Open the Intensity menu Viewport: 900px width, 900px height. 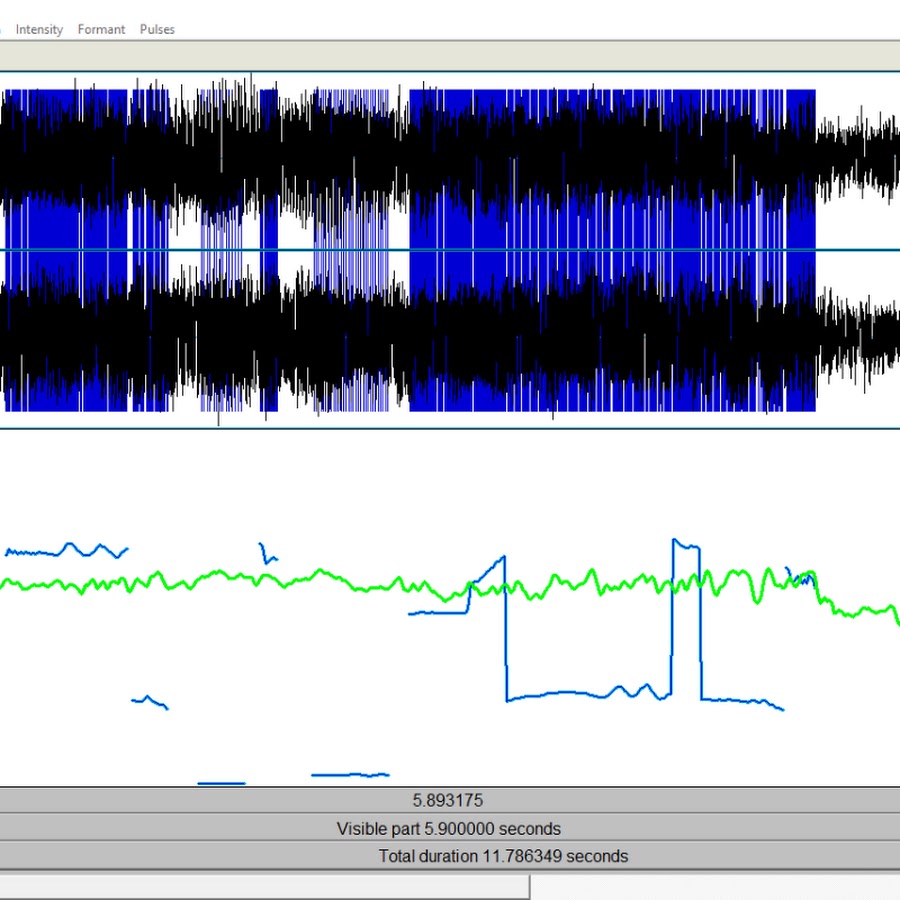pos(39,29)
